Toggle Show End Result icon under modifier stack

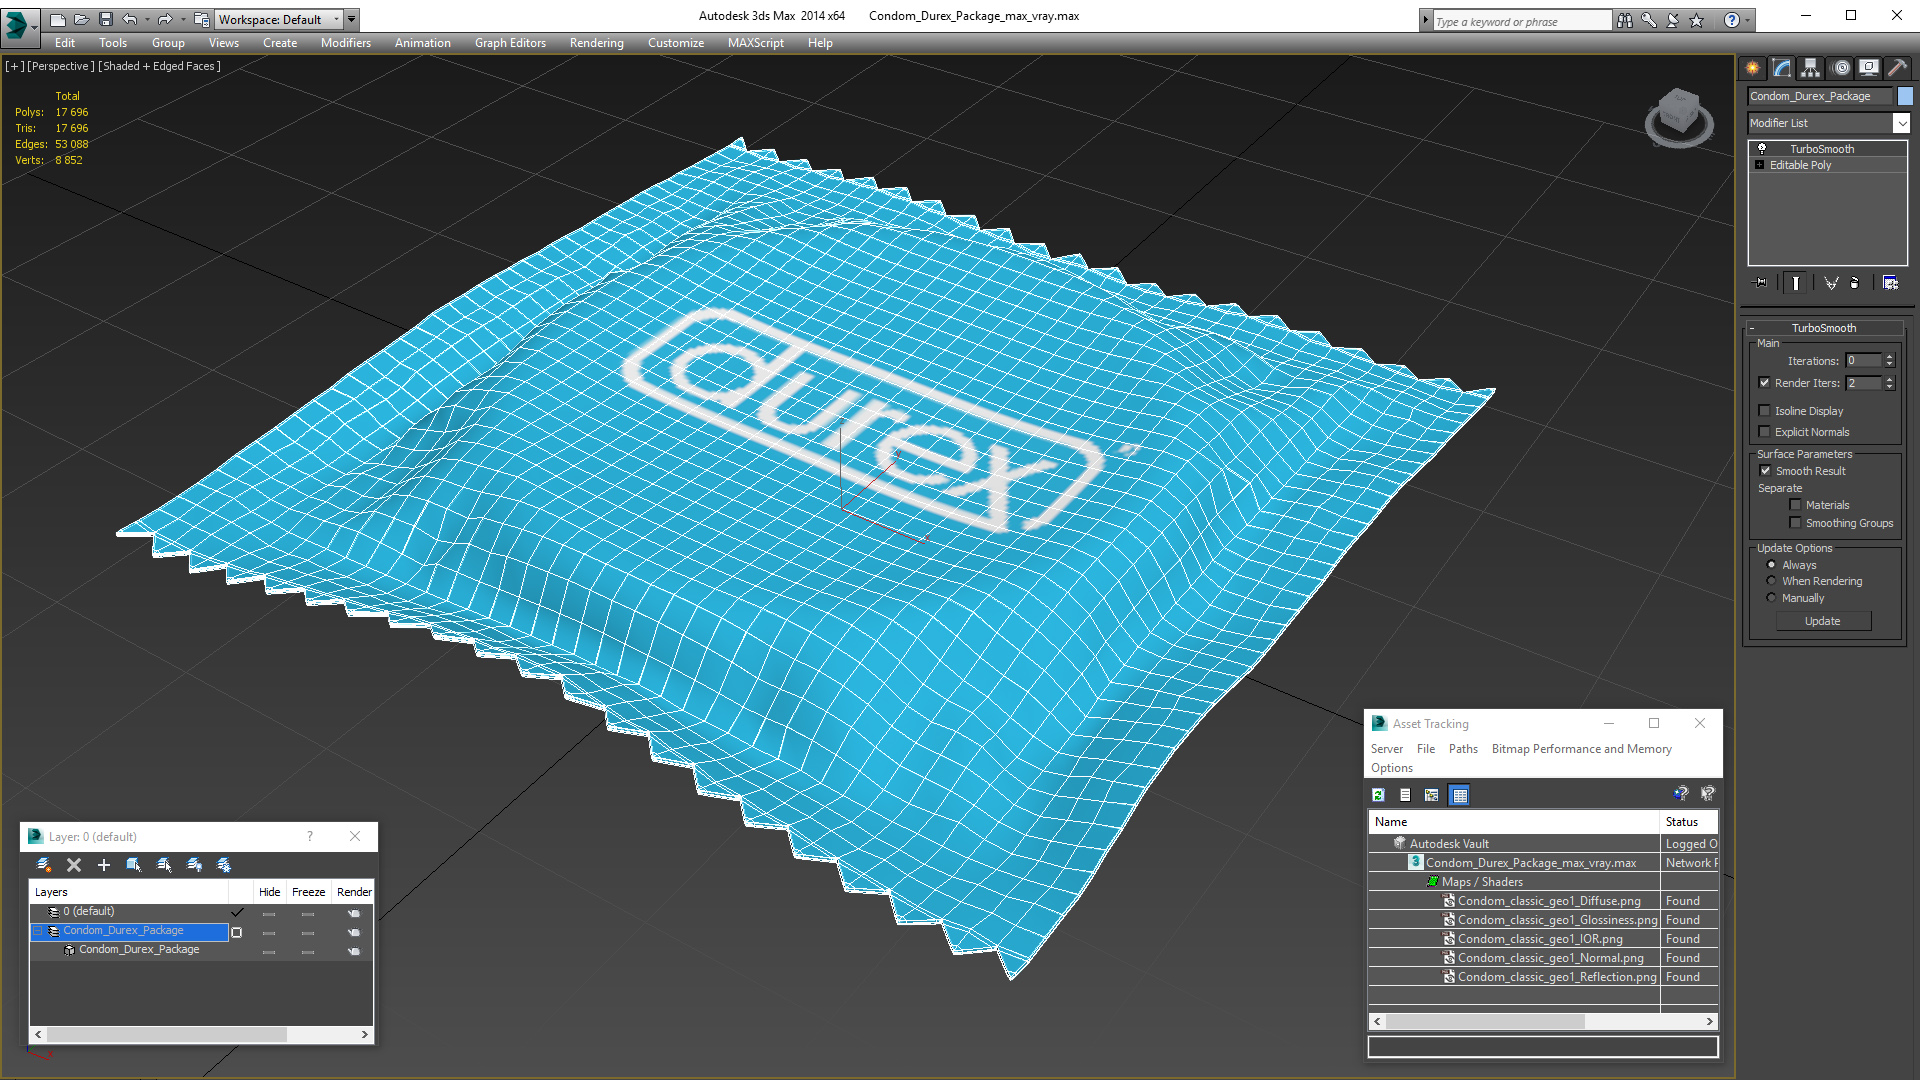coord(1796,283)
